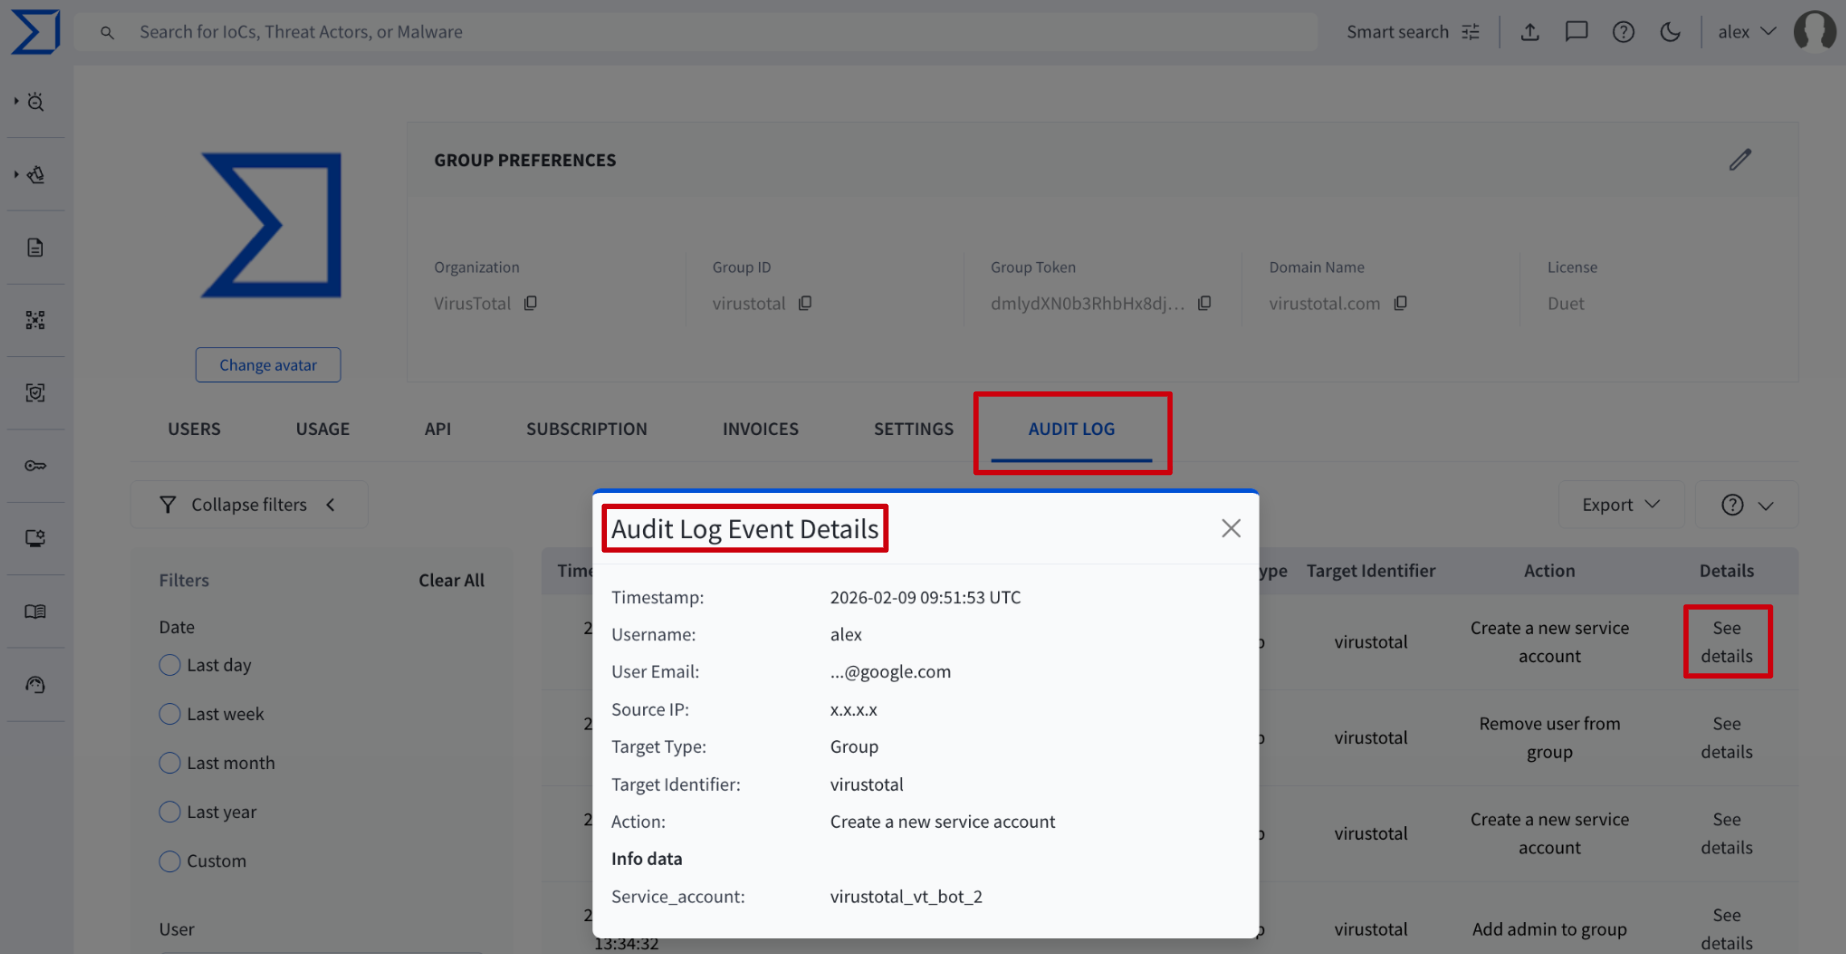Screen dimensions: 1846x954
Task: Select the Last day date filter
Action: [x=170, y=665]
